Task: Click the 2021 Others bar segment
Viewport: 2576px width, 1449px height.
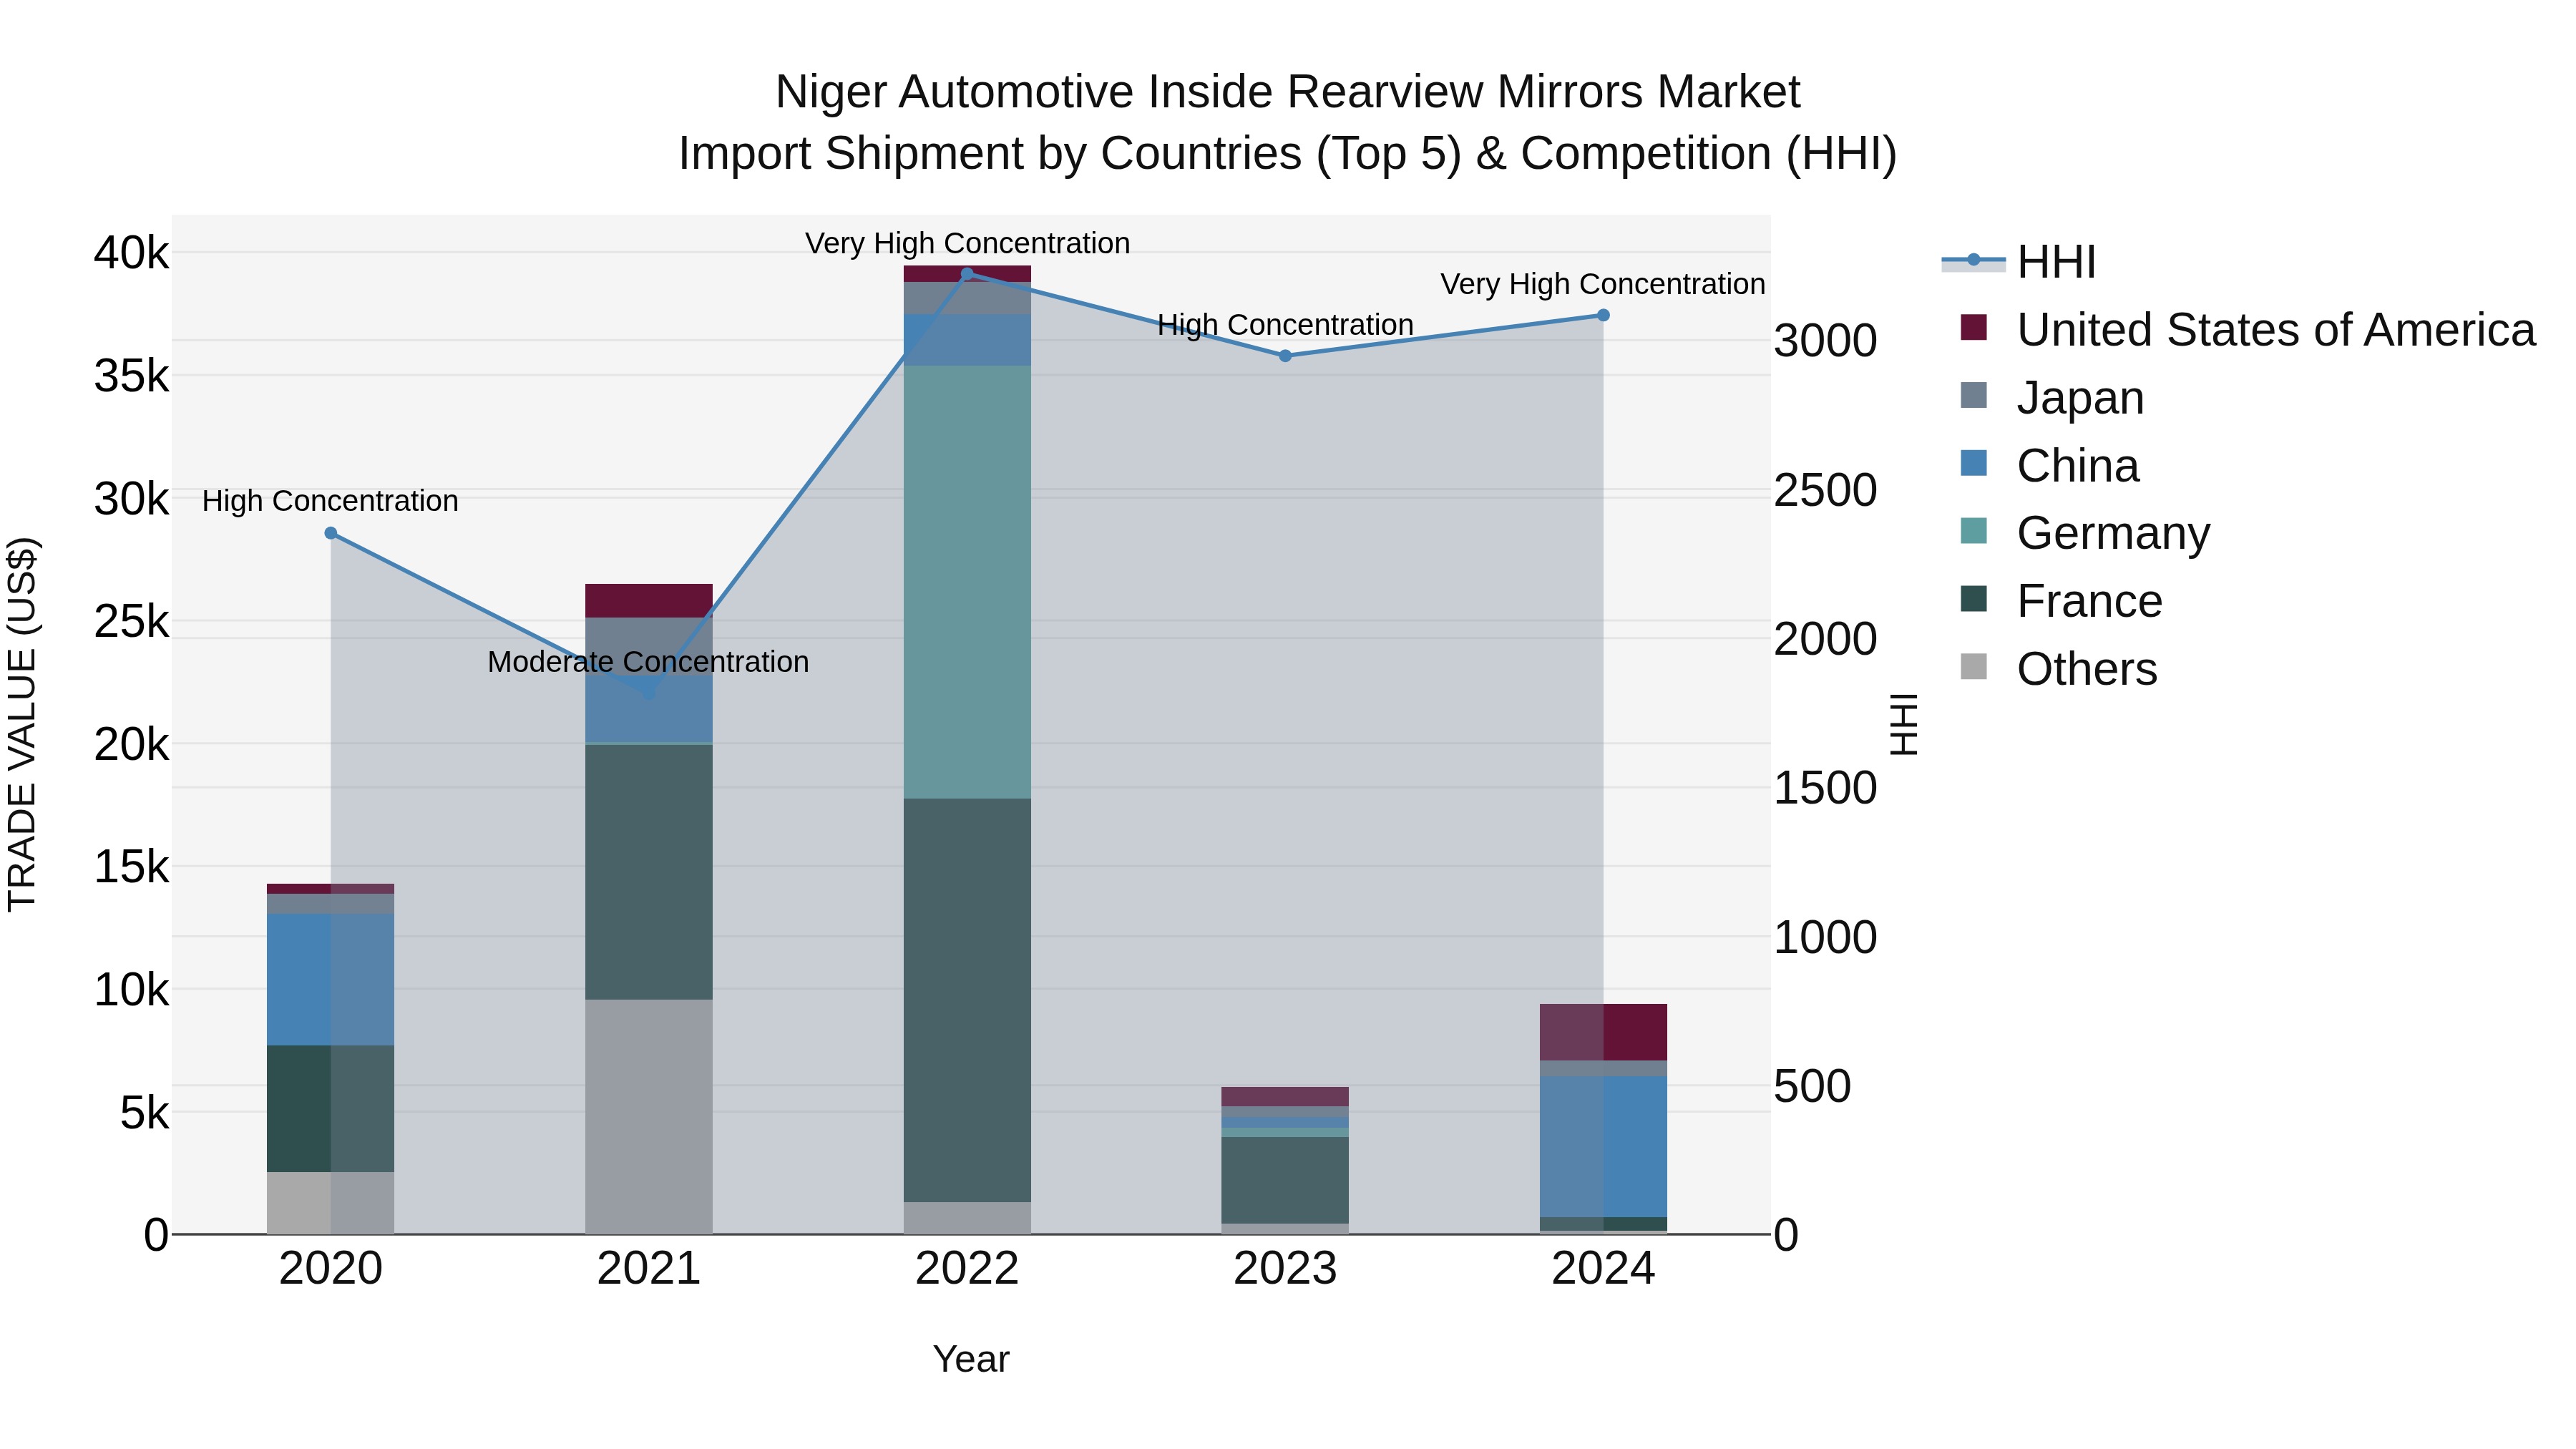Action: (649, 1117)
